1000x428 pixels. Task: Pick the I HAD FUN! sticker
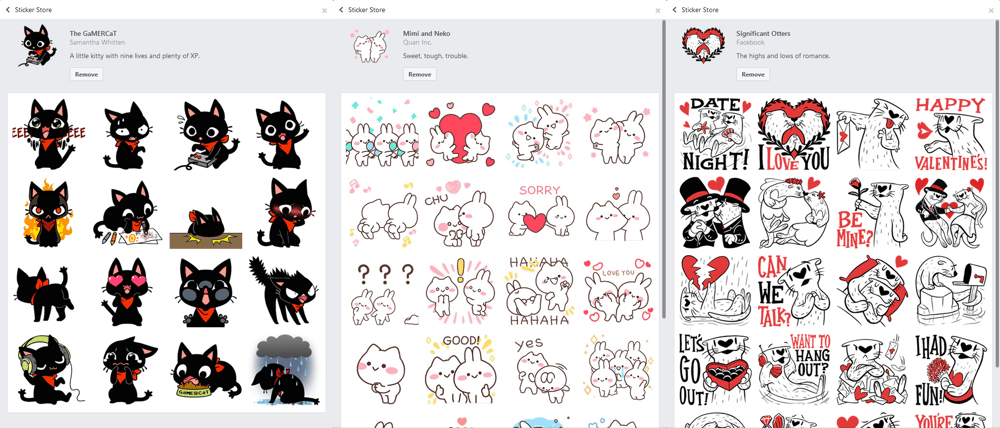coord(952,370)
